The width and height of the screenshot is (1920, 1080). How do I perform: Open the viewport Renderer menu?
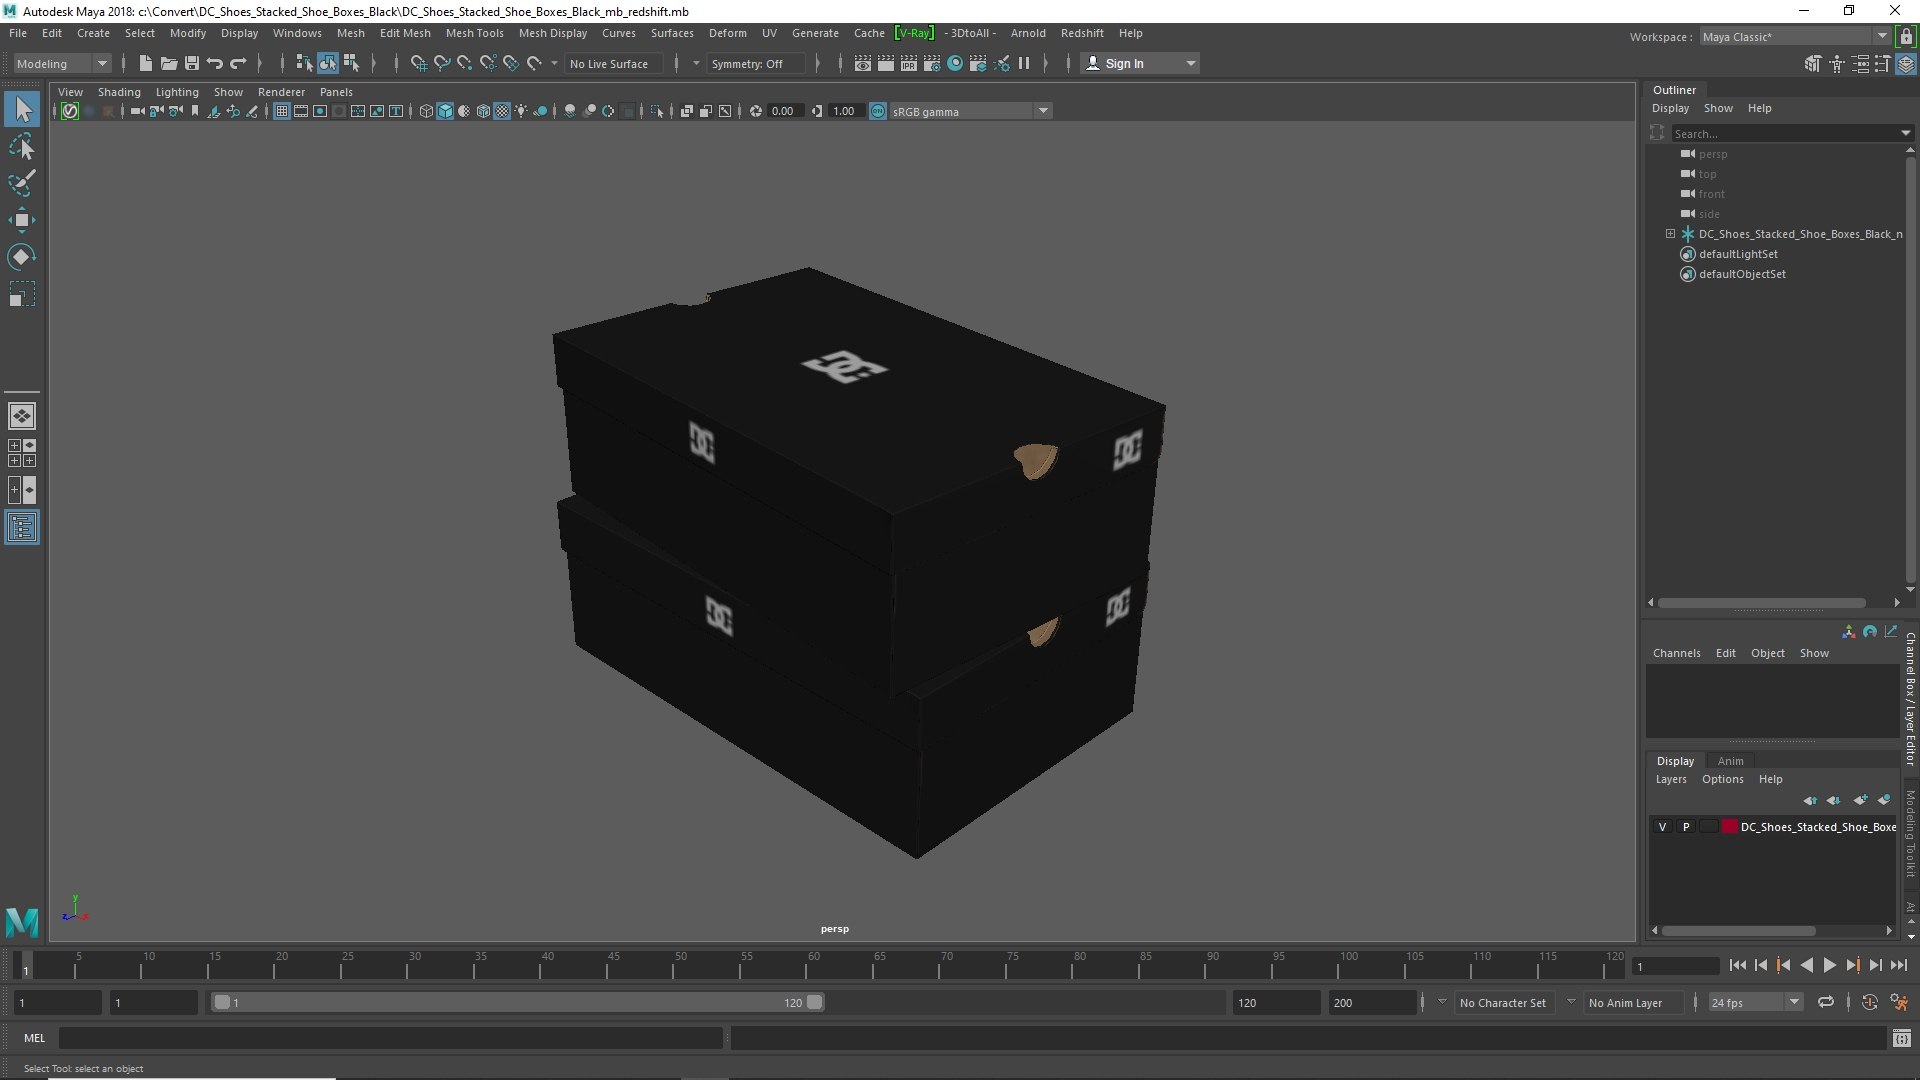pos(281,92)
